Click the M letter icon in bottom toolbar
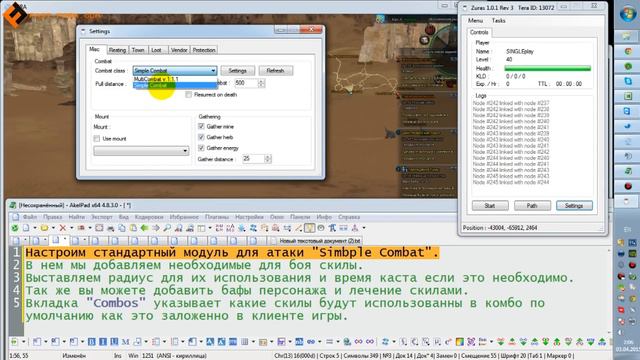640x360 pixels. click(x=126, y=342)
